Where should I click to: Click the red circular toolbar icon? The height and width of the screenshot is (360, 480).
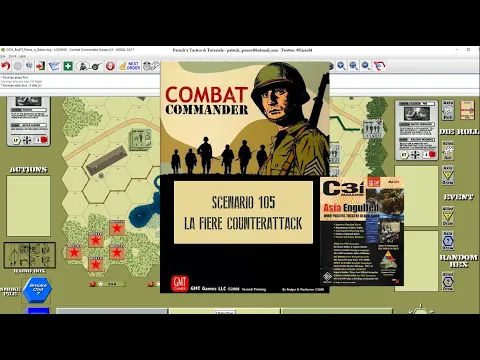point(110,66)
